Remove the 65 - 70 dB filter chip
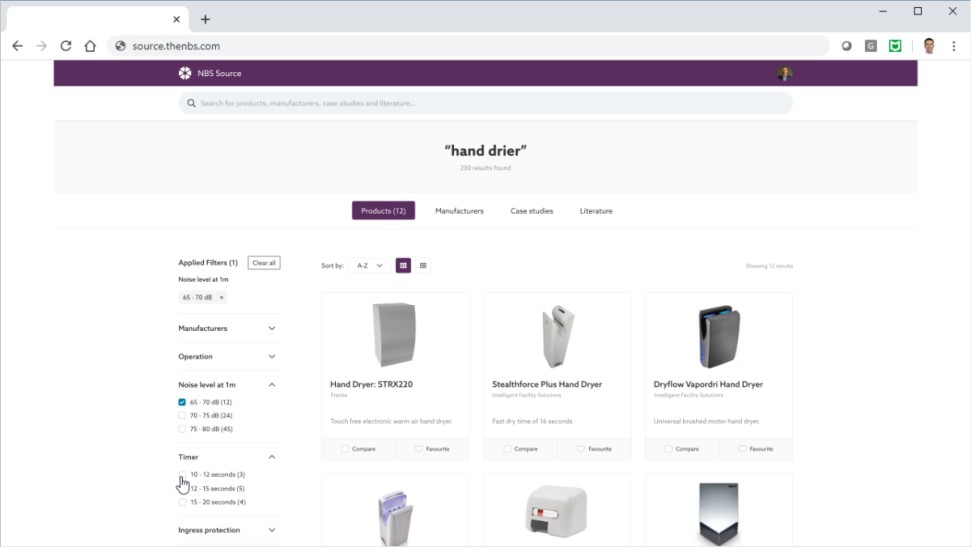971x547 pixels. tap(222, 298)
